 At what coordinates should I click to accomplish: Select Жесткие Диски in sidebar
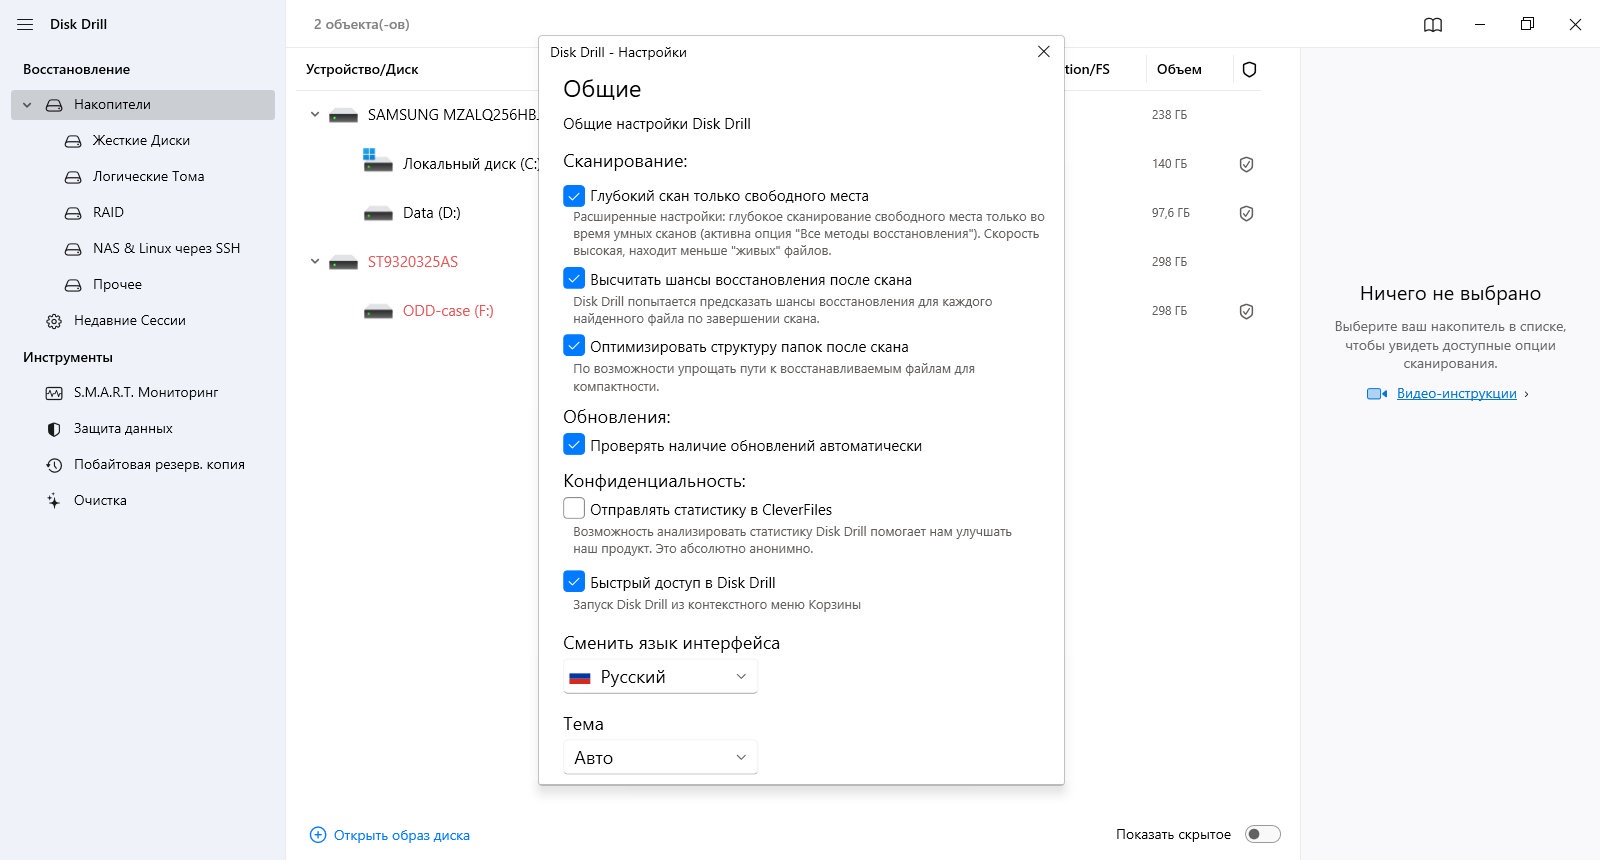(x=141, y=141)
